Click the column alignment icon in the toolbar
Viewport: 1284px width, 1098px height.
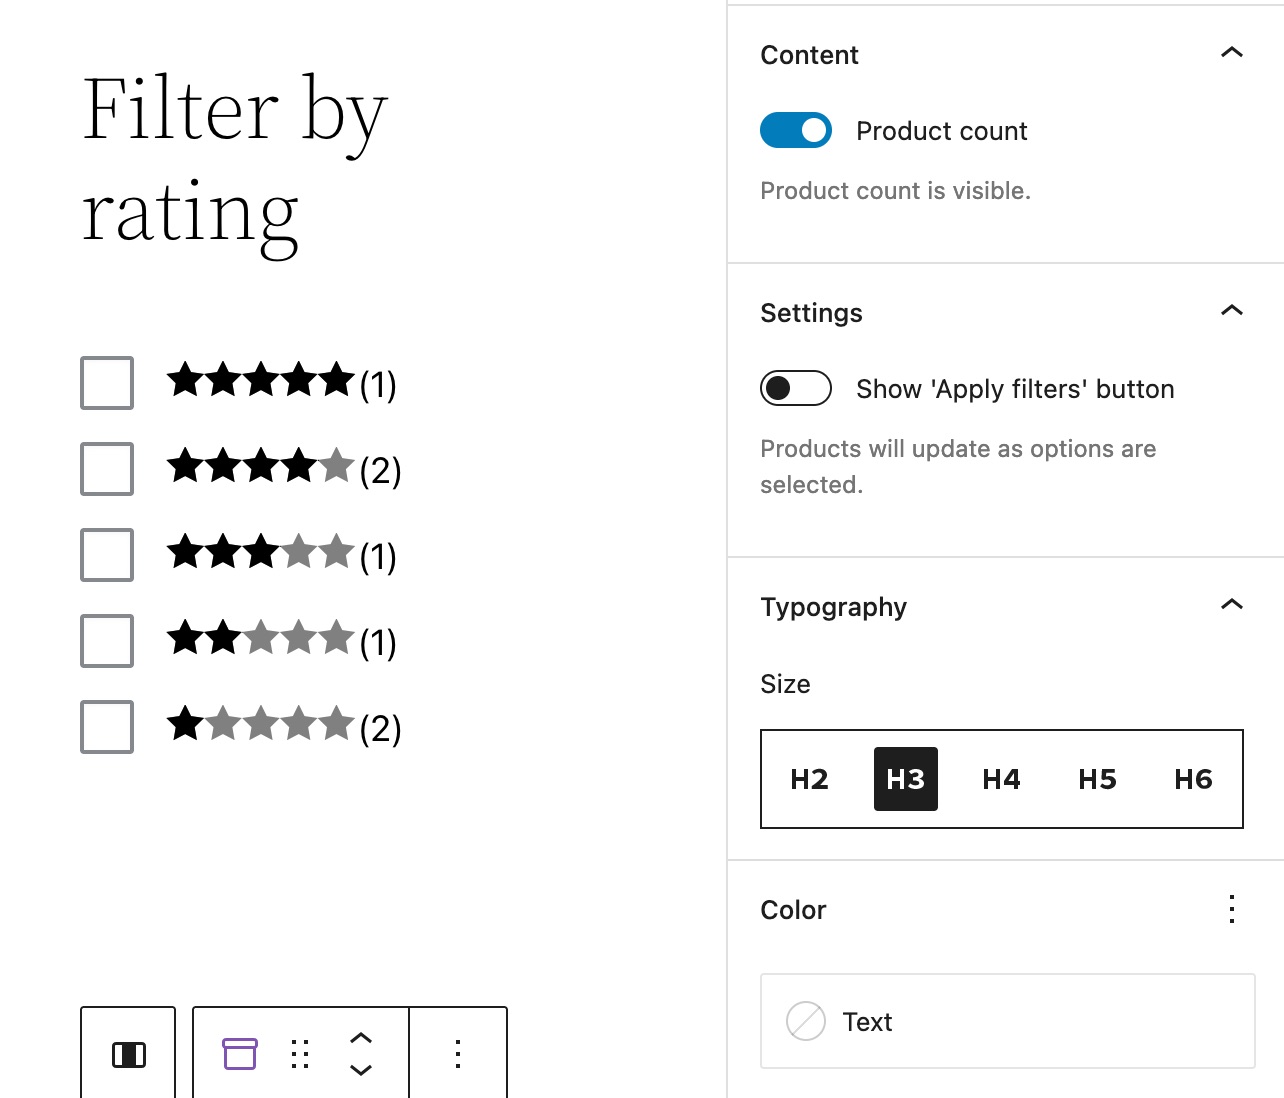128,1054
